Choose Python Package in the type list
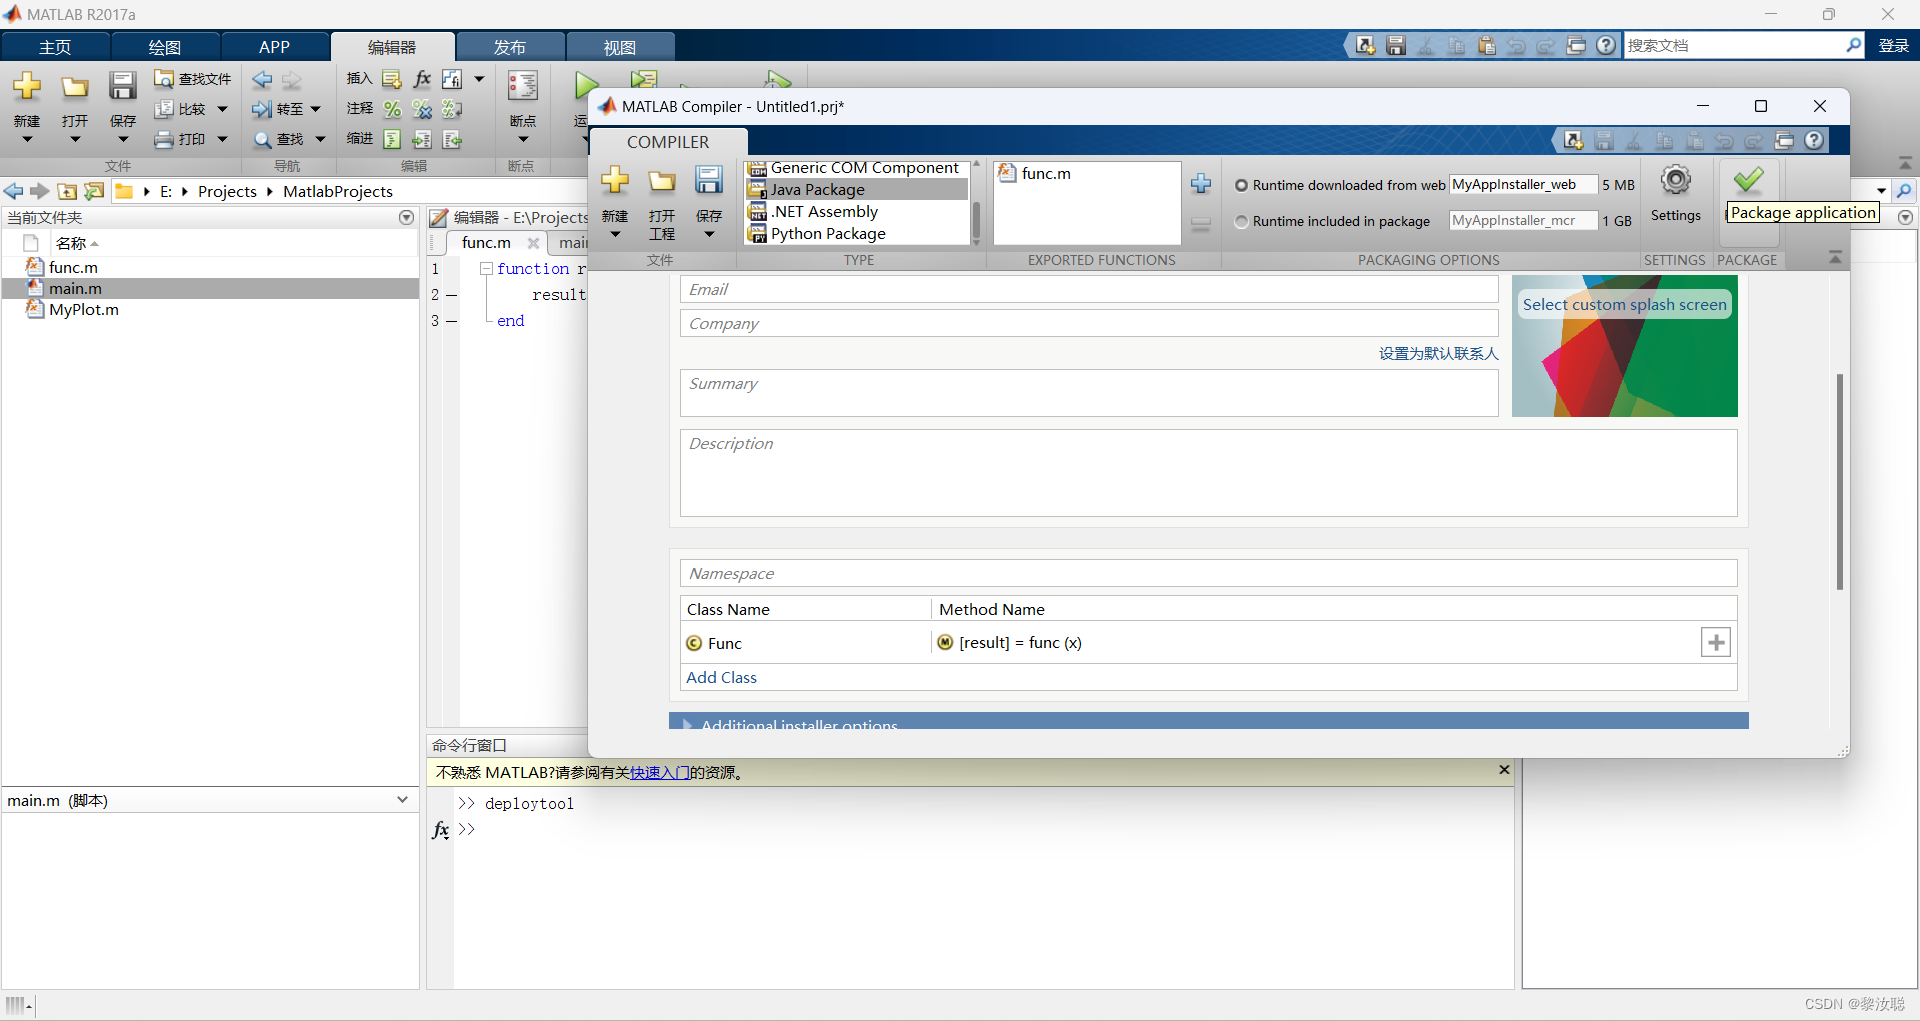Image resolution: width=1920 pixels, height=1021 pixels. pos(857,233)
